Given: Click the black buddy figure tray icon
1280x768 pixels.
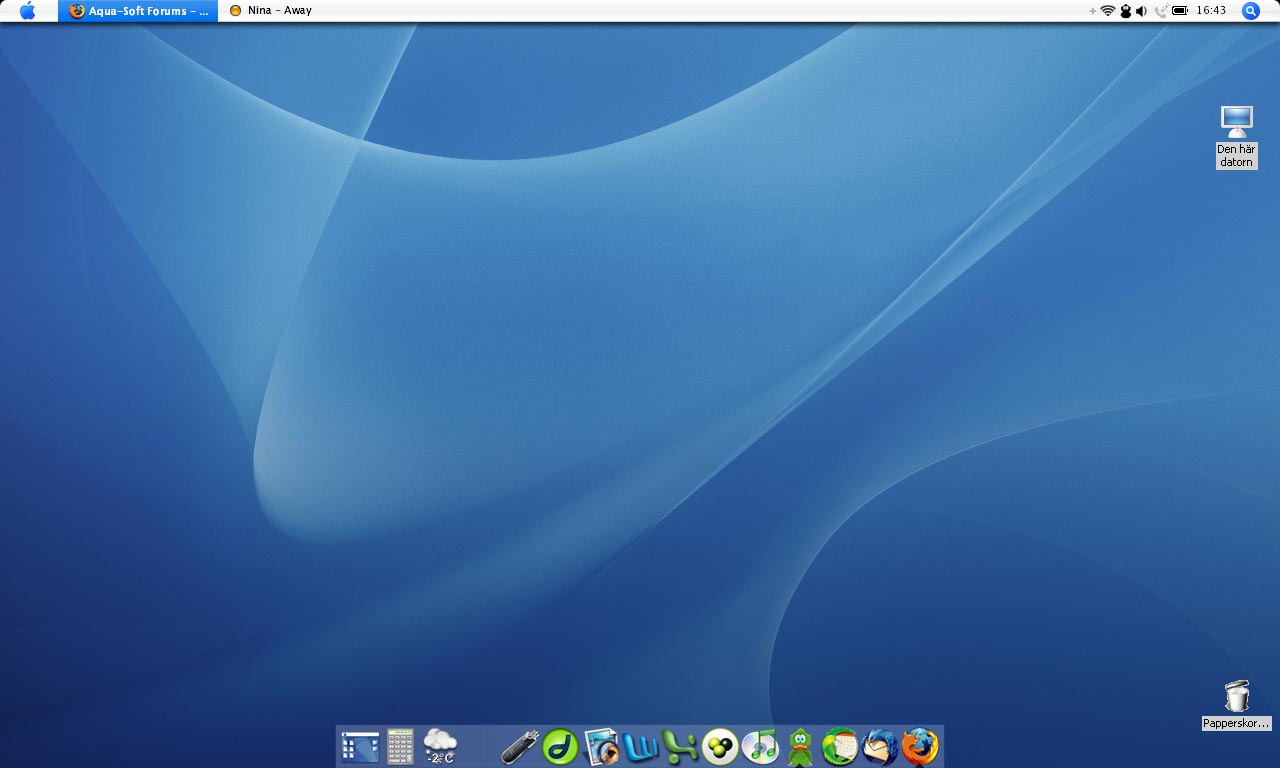Looking at the screenshot, I should coord(1125,11).
